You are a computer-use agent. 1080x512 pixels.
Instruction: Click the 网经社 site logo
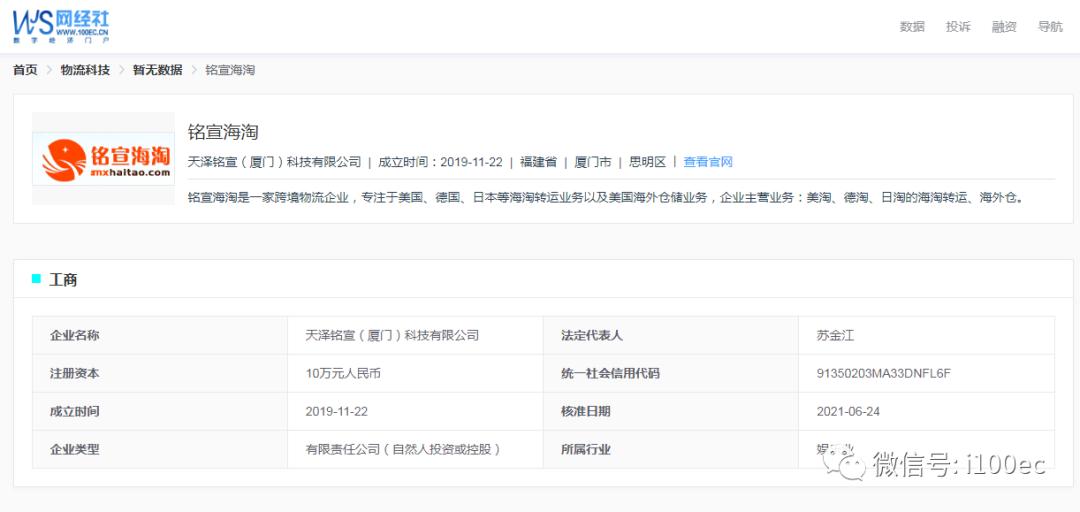coord(61,27)
